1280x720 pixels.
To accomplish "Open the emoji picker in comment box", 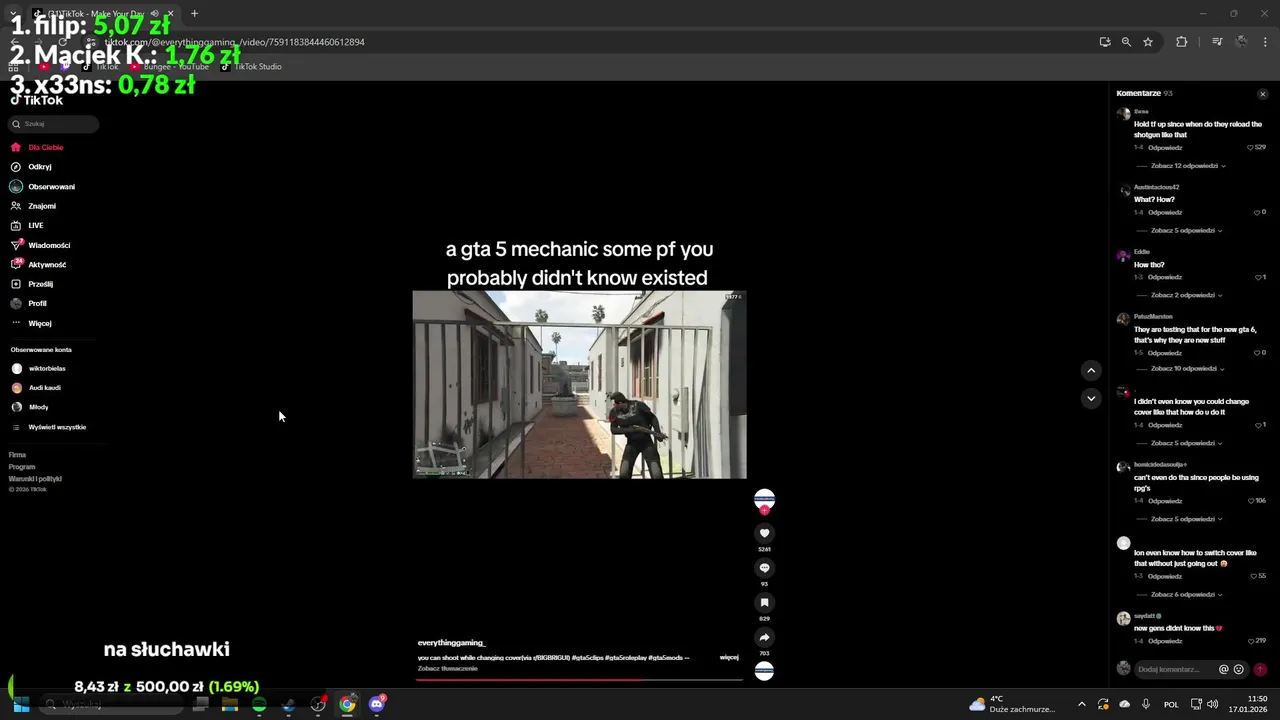I will click(1239, 669).
